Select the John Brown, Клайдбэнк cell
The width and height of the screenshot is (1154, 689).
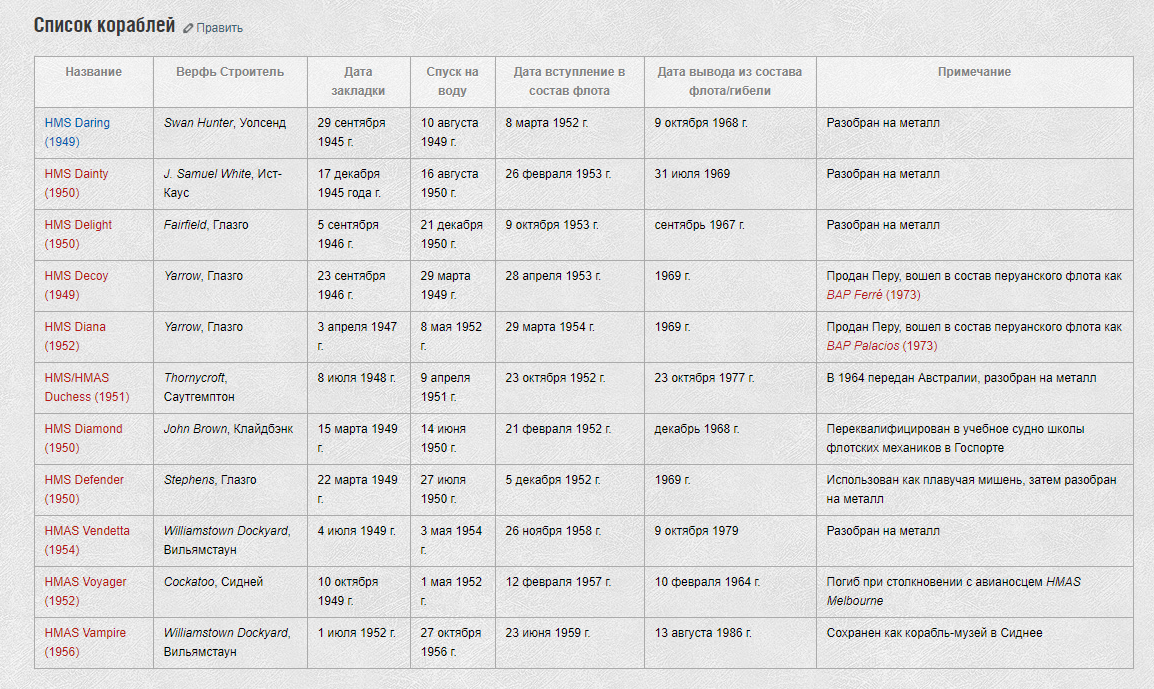click(230, 438)
